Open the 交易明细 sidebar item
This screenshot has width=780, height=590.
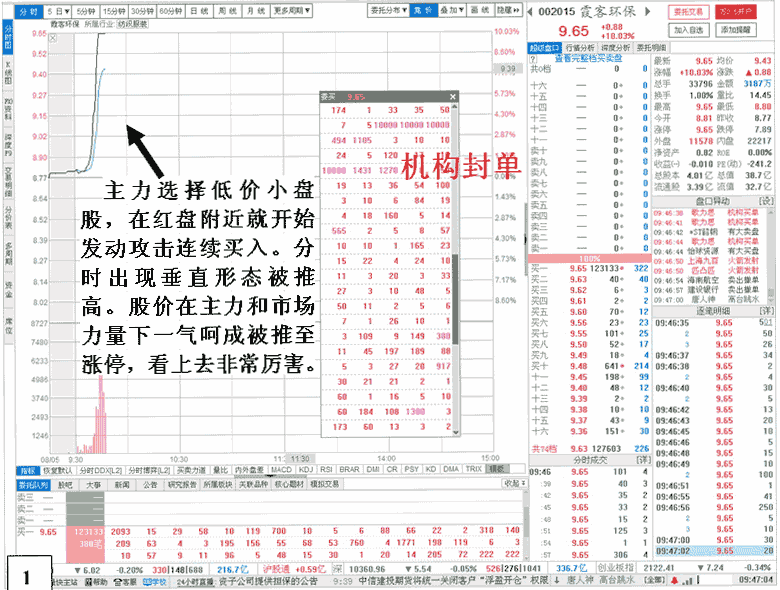click(8, 181)
